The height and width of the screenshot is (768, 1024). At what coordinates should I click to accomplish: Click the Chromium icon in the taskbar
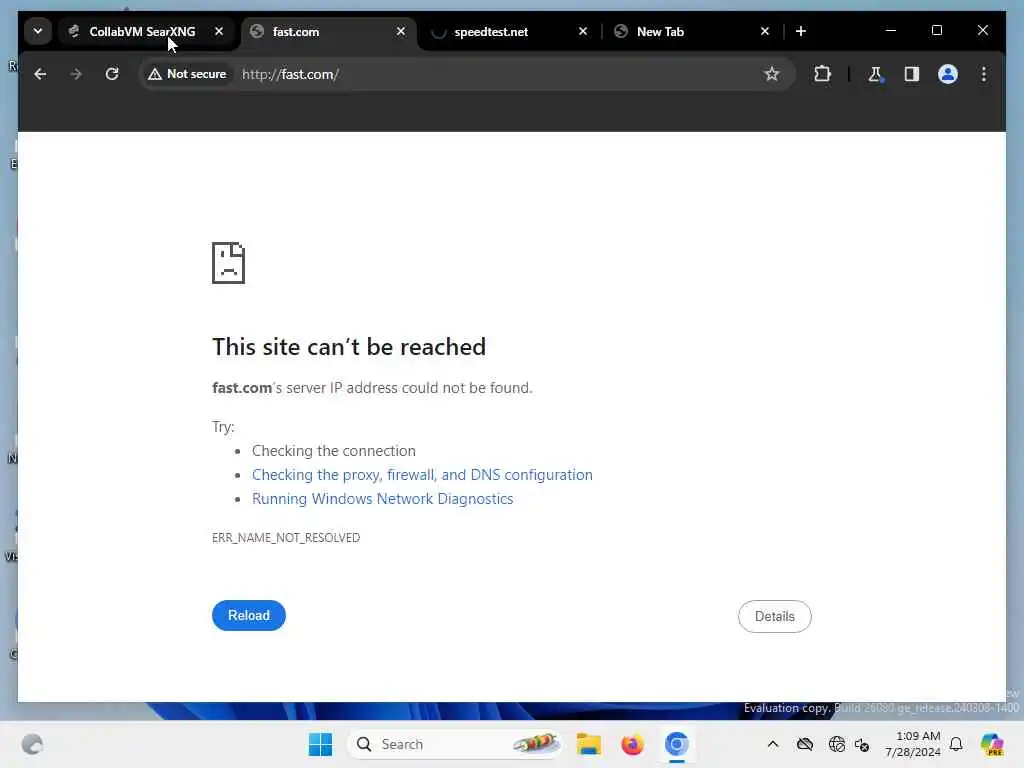click(677, 744)
